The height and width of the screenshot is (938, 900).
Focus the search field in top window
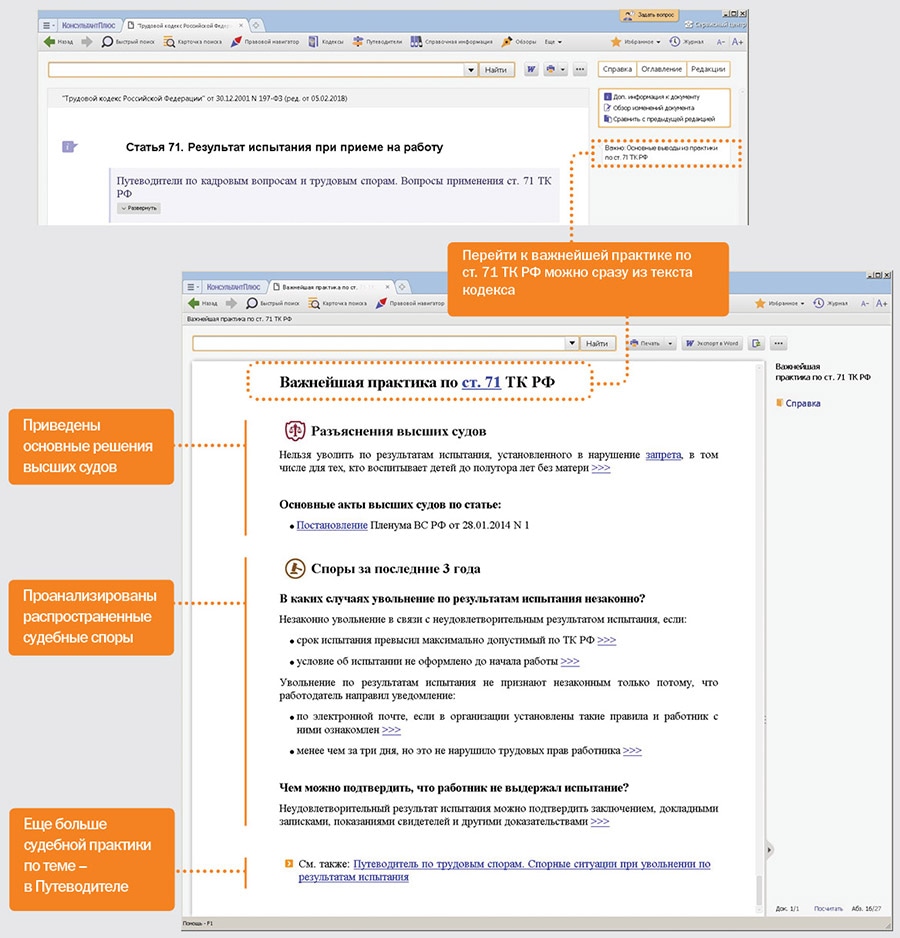click(x=257, y=70)
